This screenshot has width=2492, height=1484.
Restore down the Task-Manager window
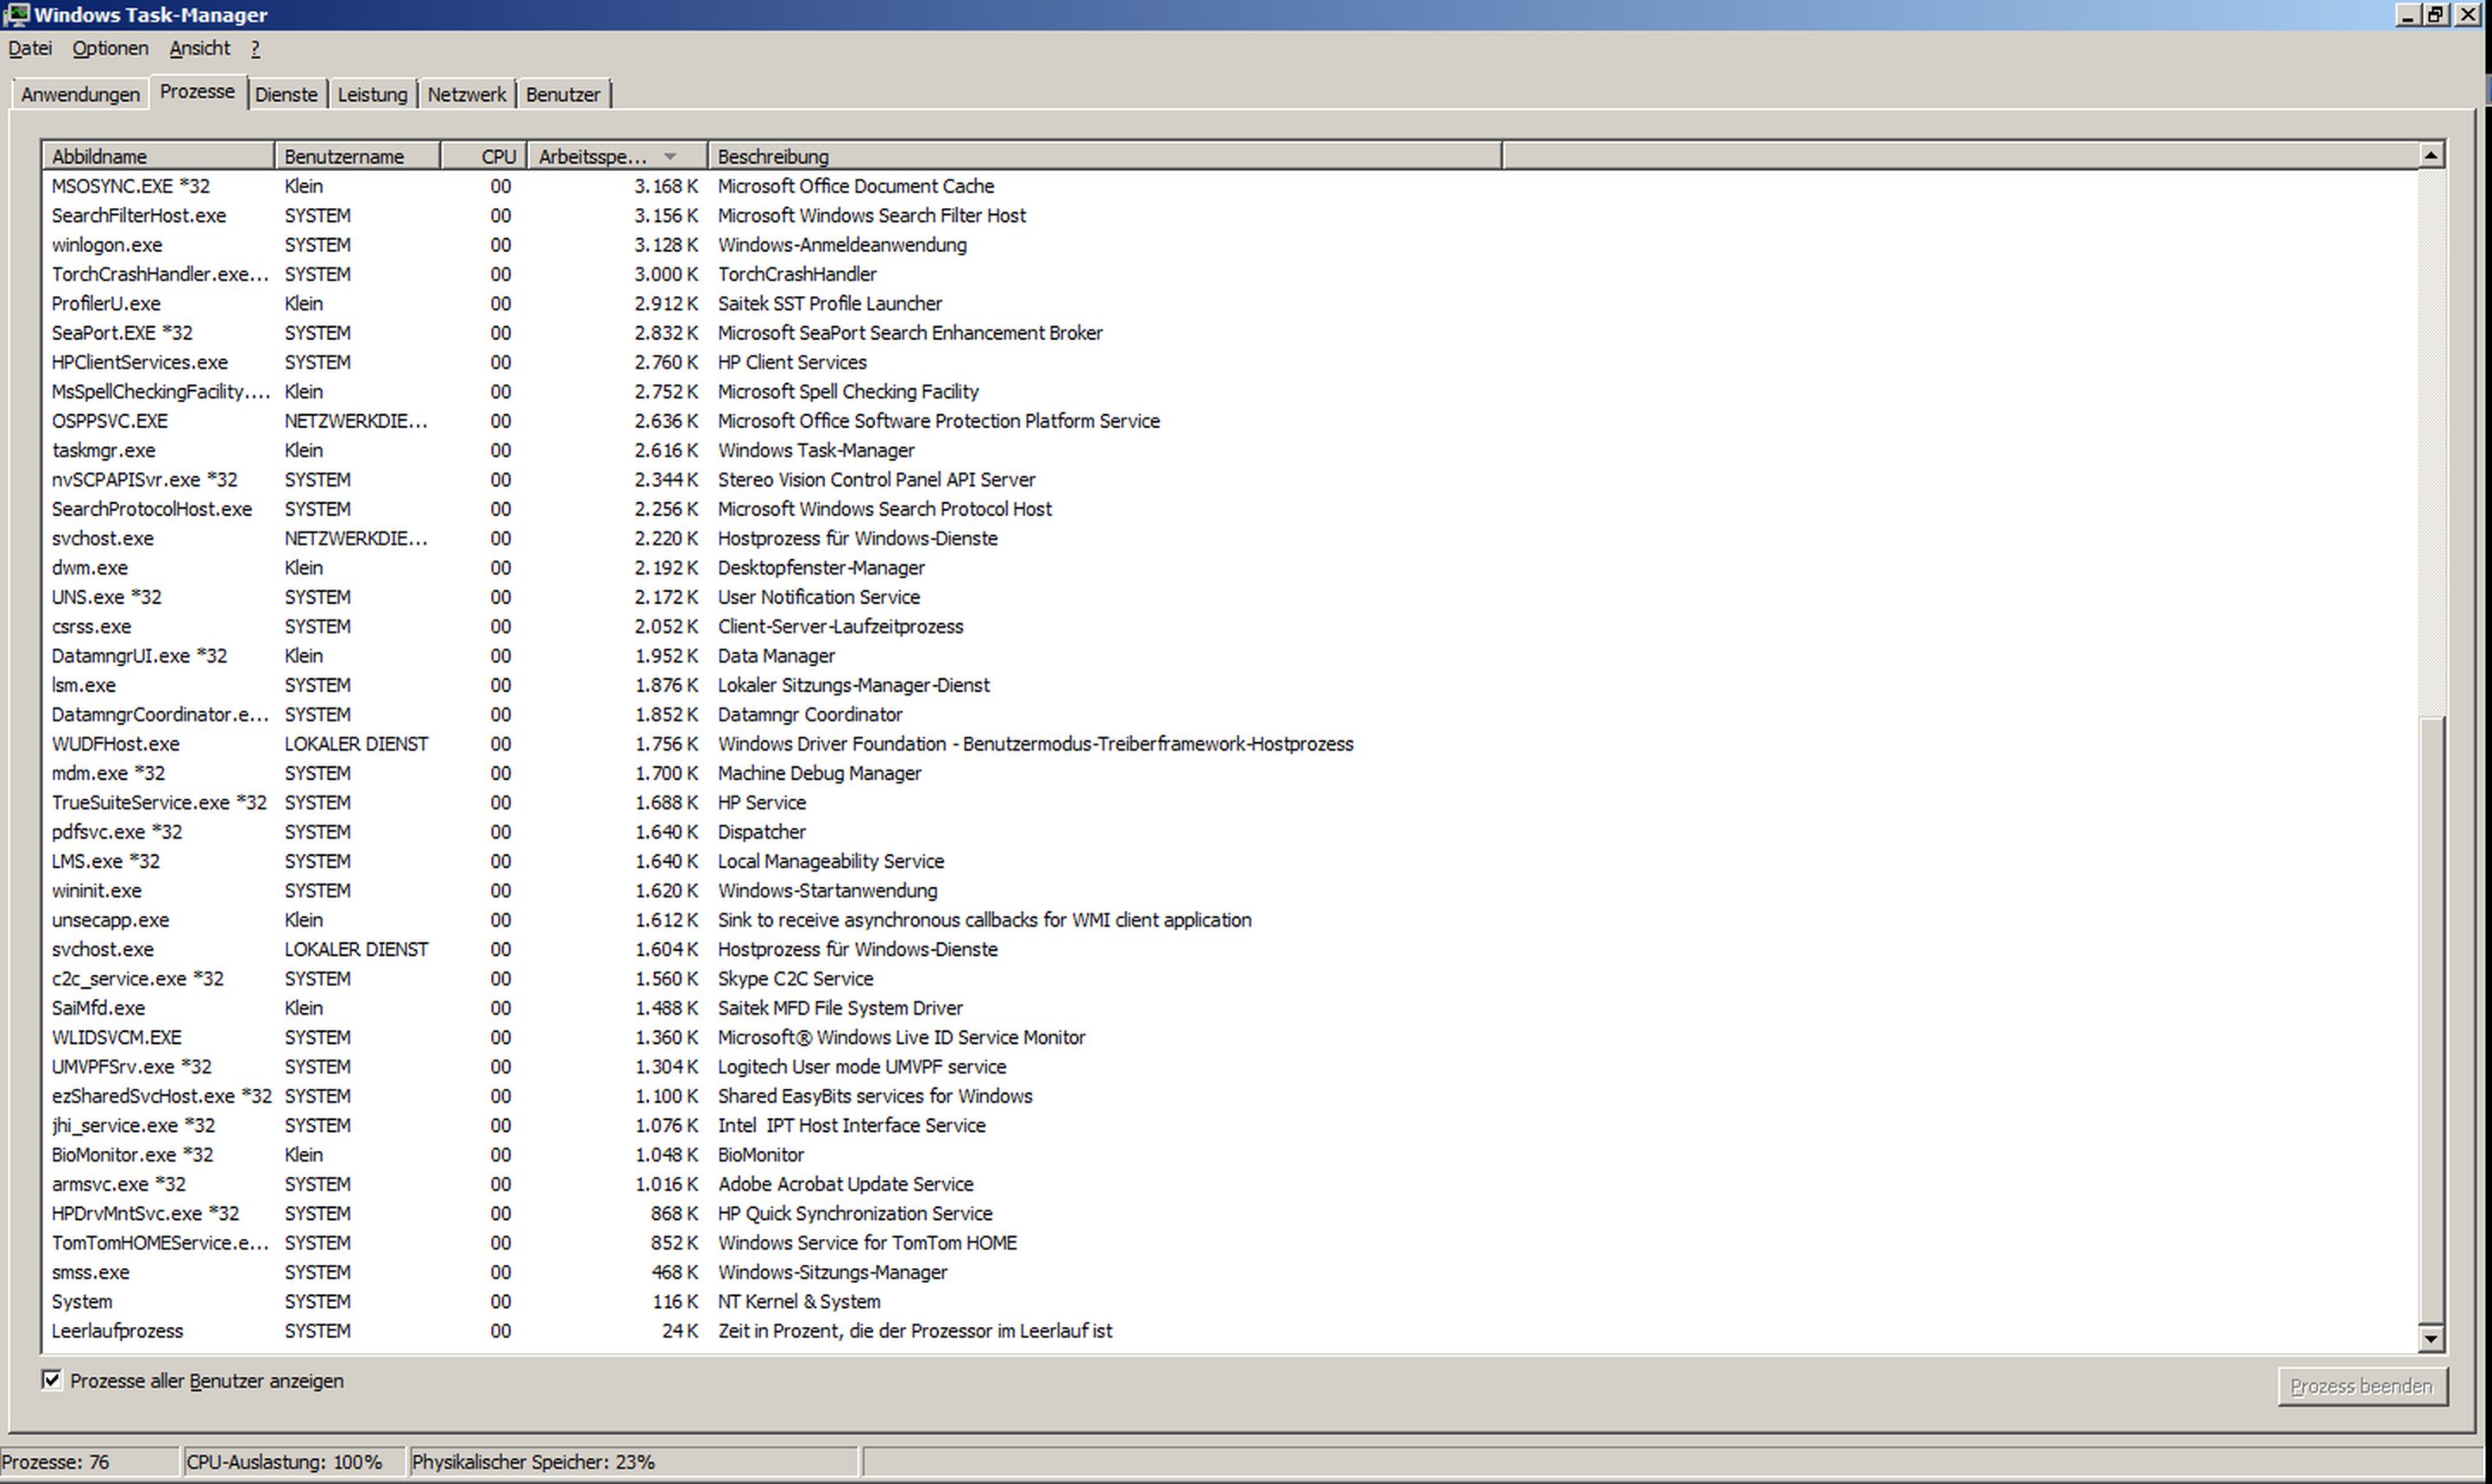(2436, 15)
